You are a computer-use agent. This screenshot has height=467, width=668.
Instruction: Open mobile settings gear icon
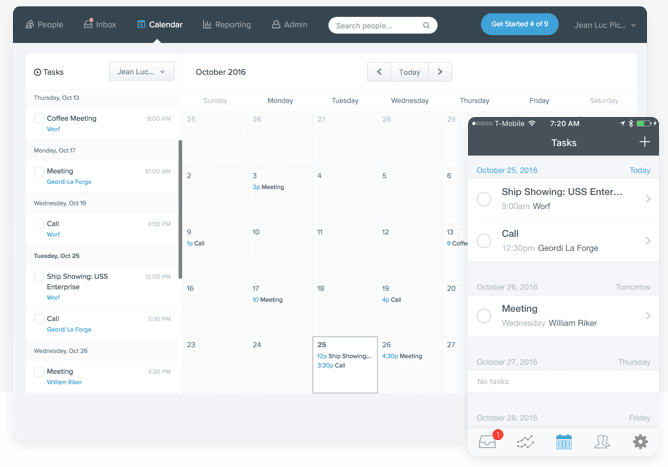tap(640, 441)
